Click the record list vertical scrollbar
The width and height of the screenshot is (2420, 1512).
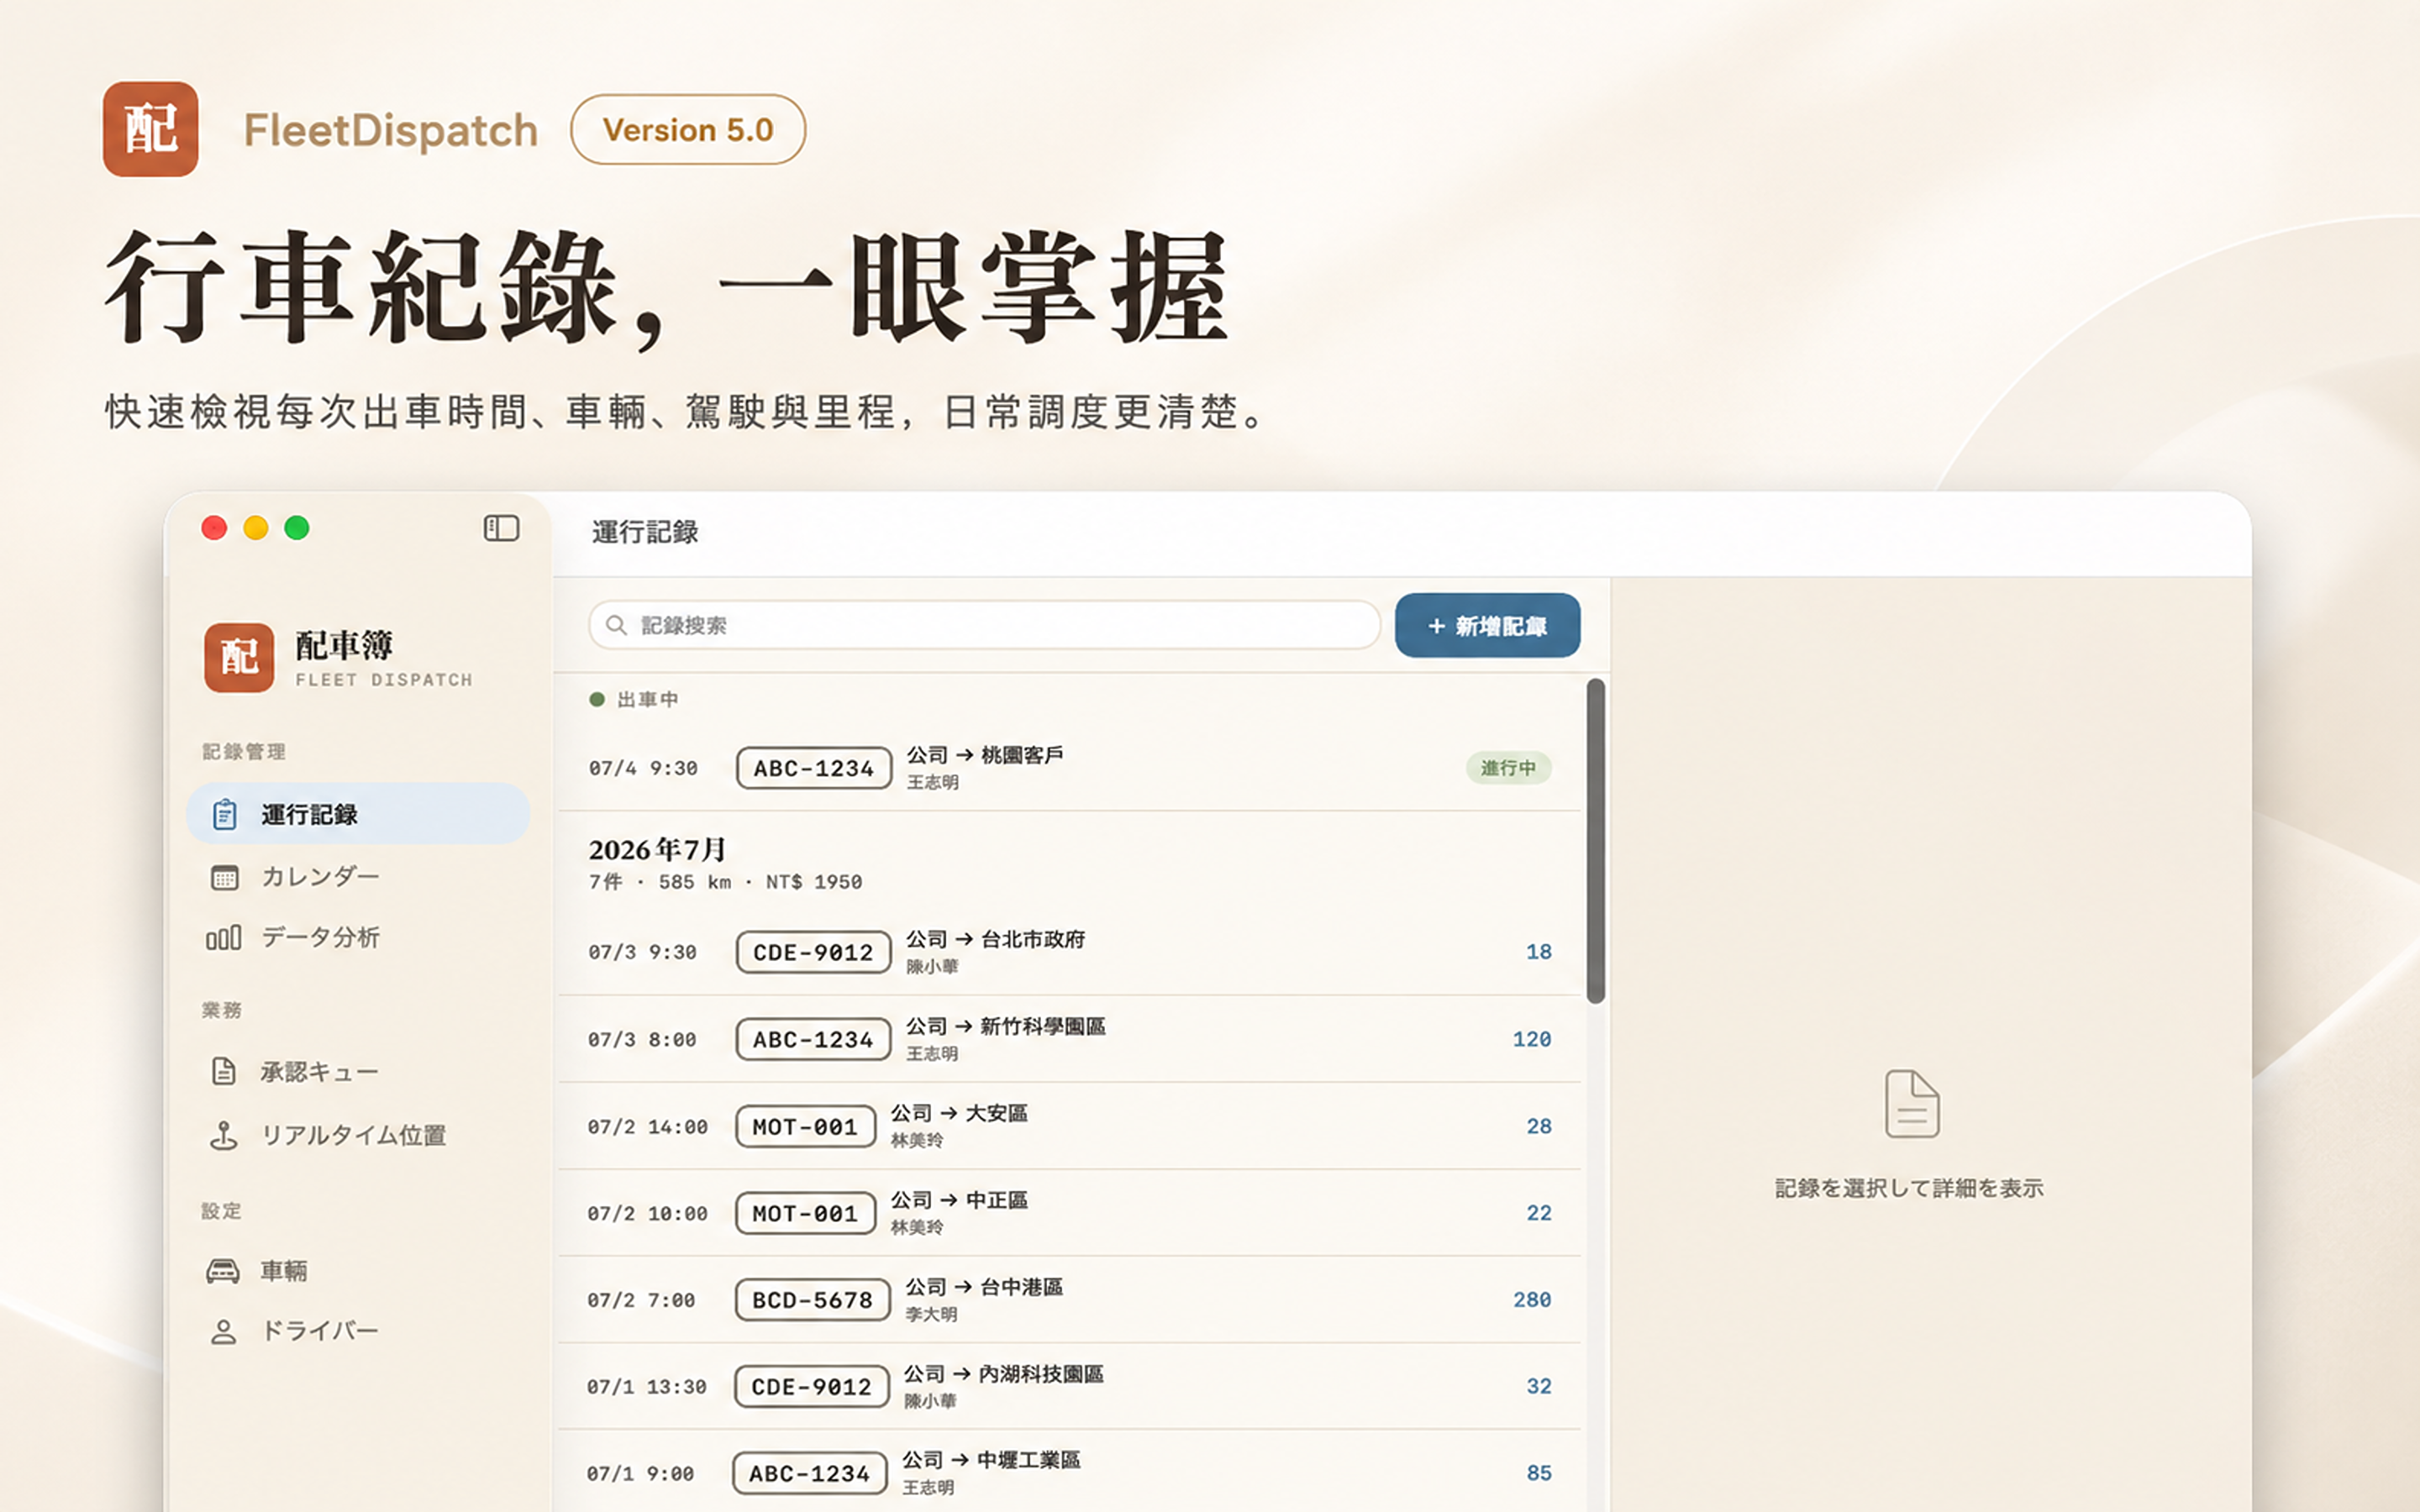point(1595,840)
